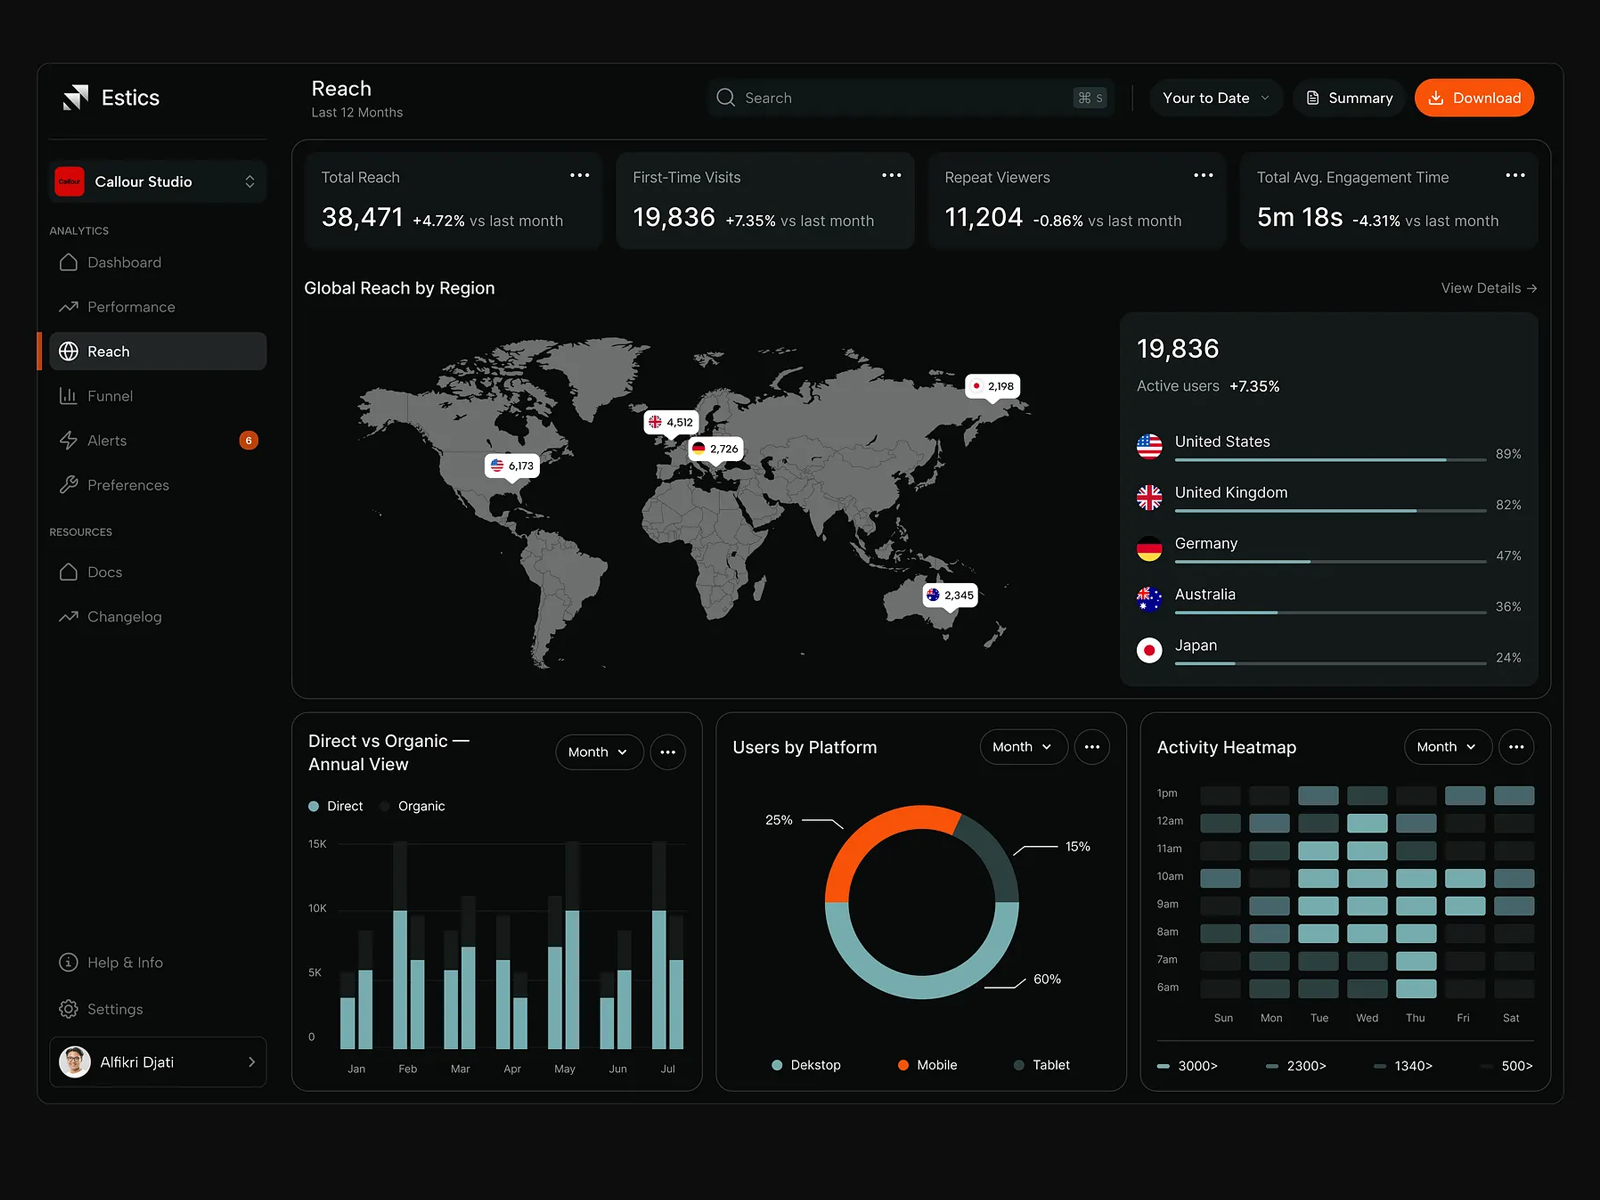
Task: Open Month dropdown in Activity Heatmap
Action: (1447, 747)
